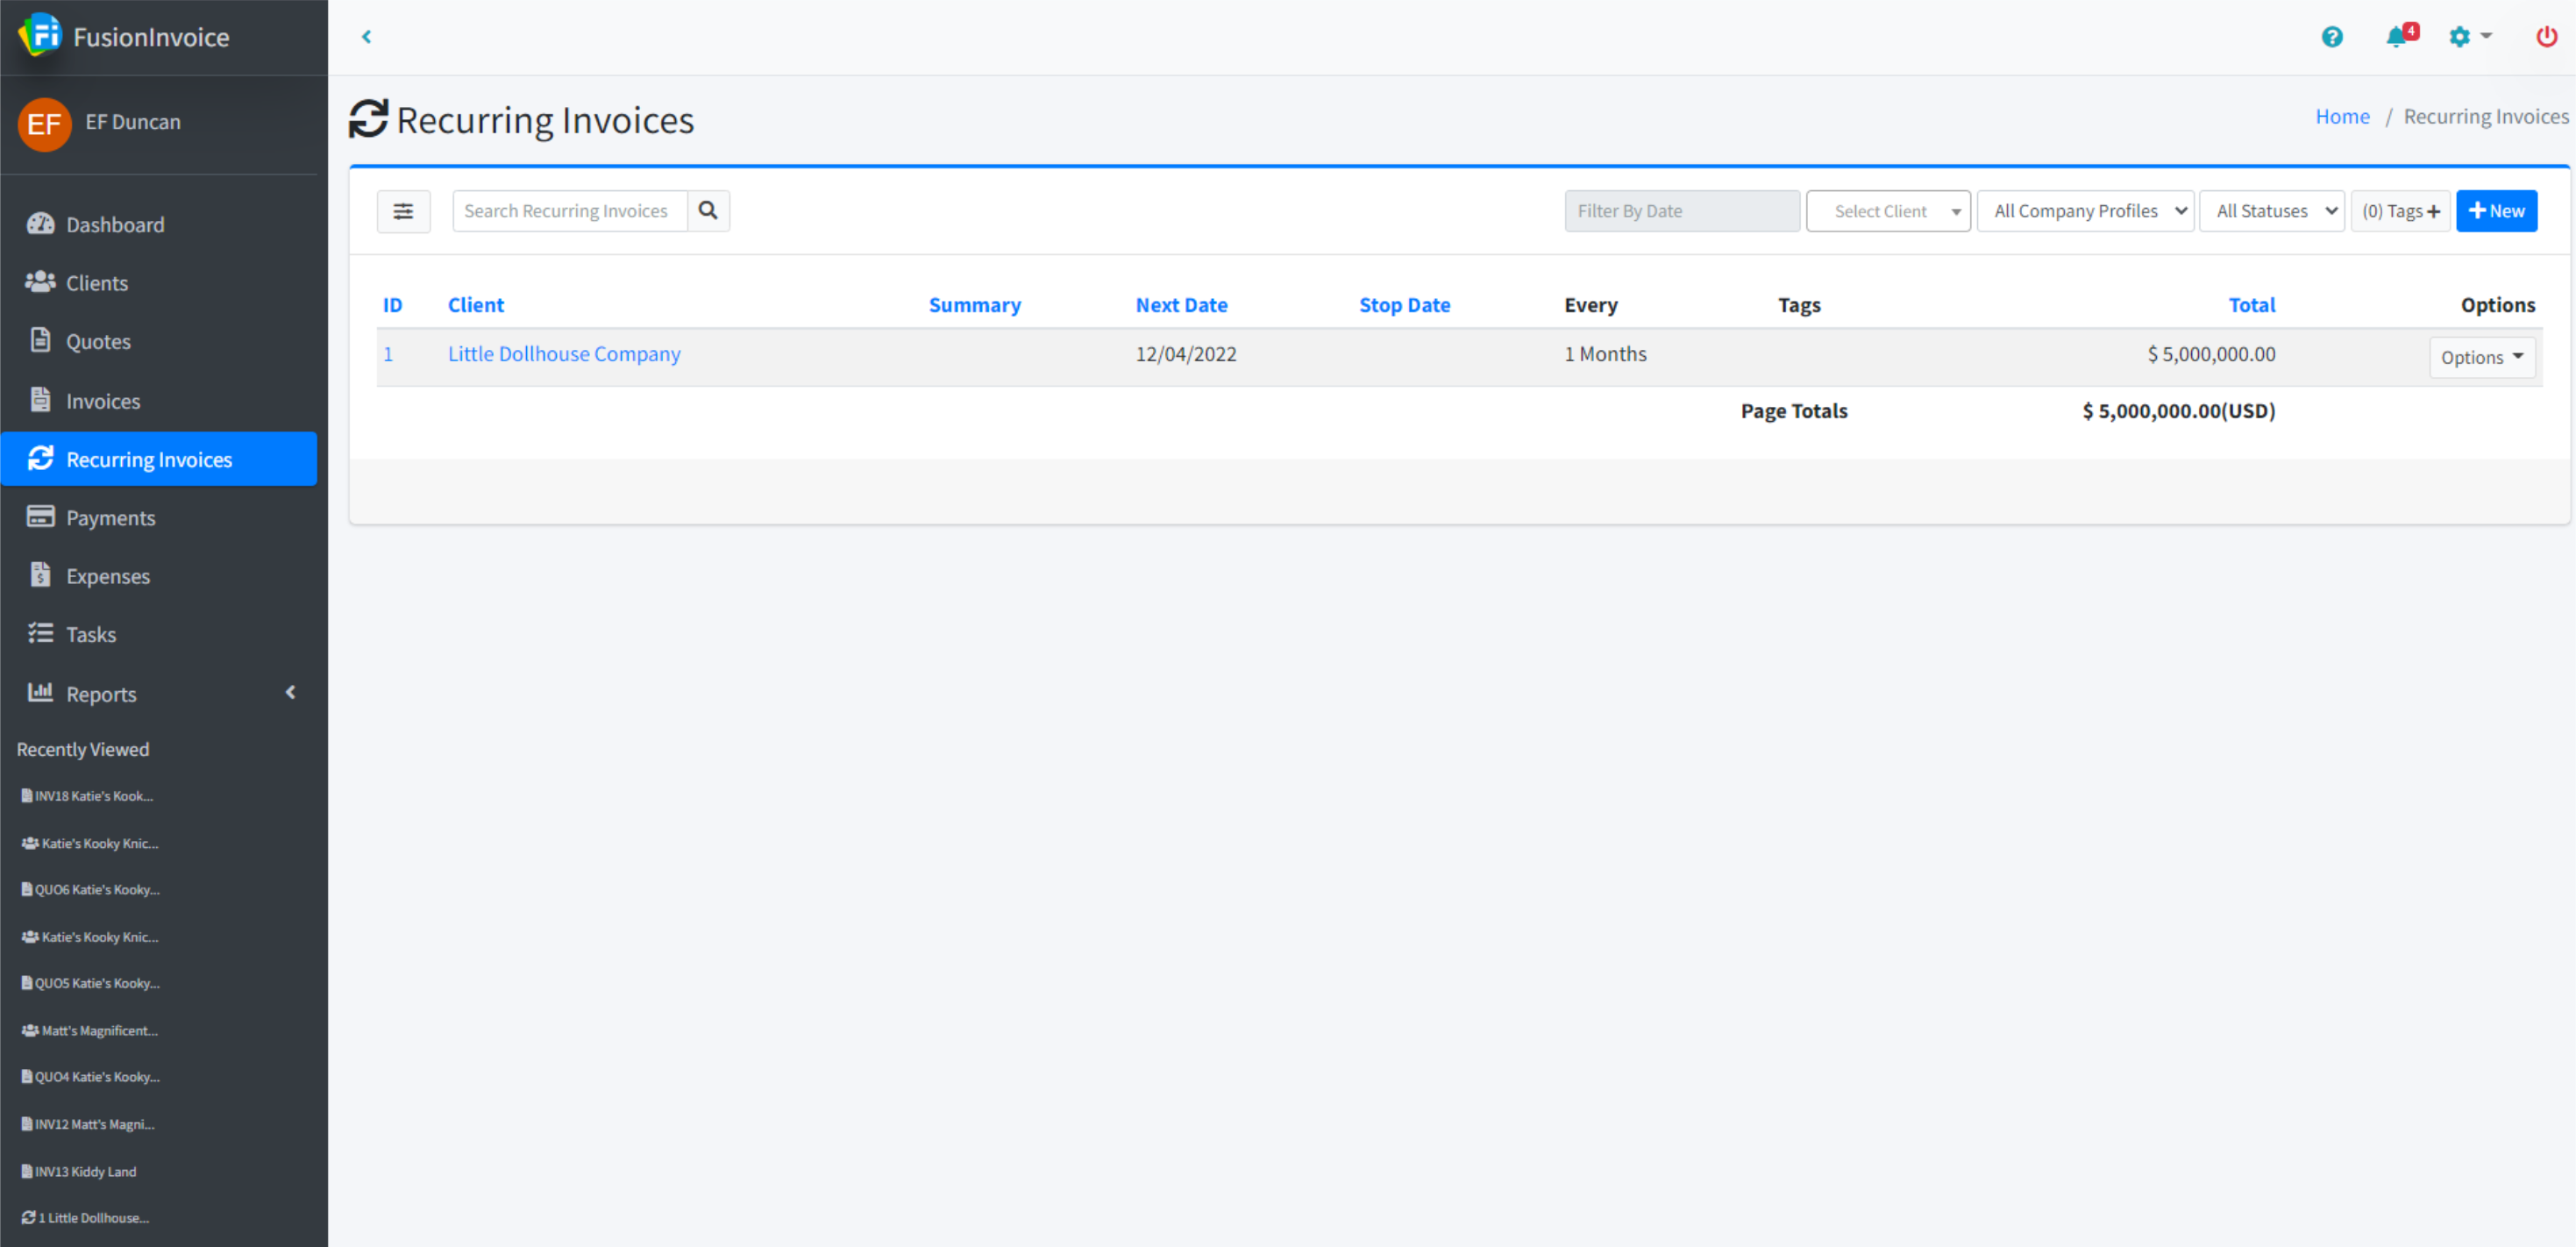Click the New recurring invoice button
This screenshot has height=1247, width=2576.
[2496, 211]
